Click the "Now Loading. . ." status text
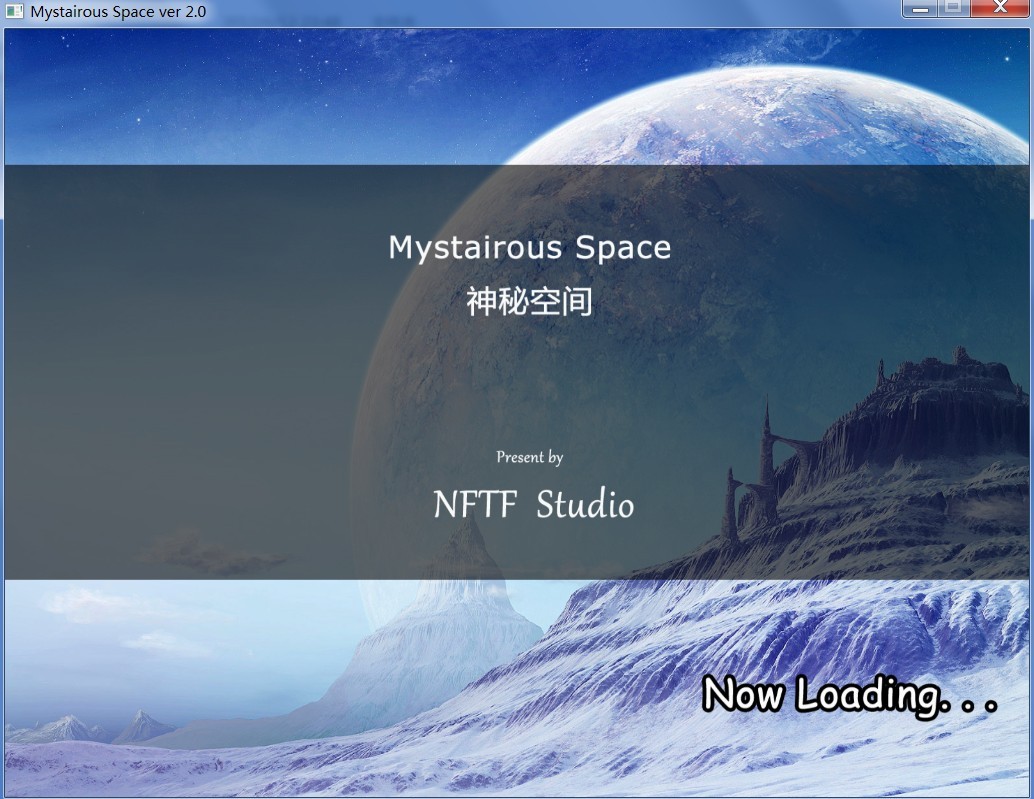Screen dimensions: 1034x799 850,695
